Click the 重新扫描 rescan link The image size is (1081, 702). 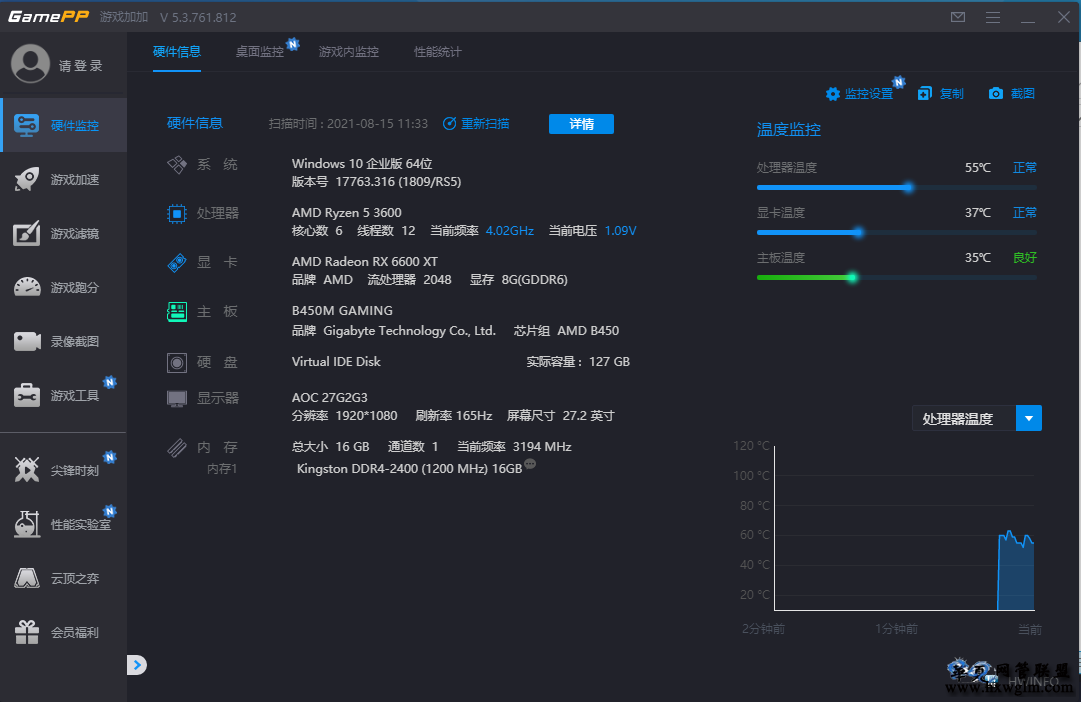pos(485,123)
